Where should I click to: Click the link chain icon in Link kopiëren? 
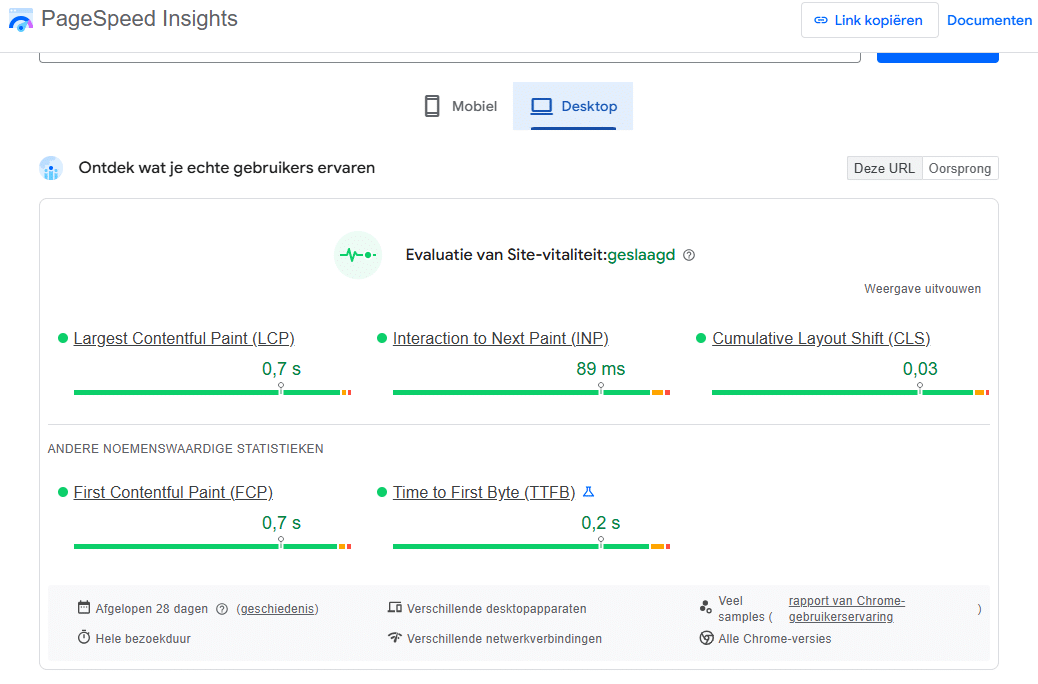[821, 21]
